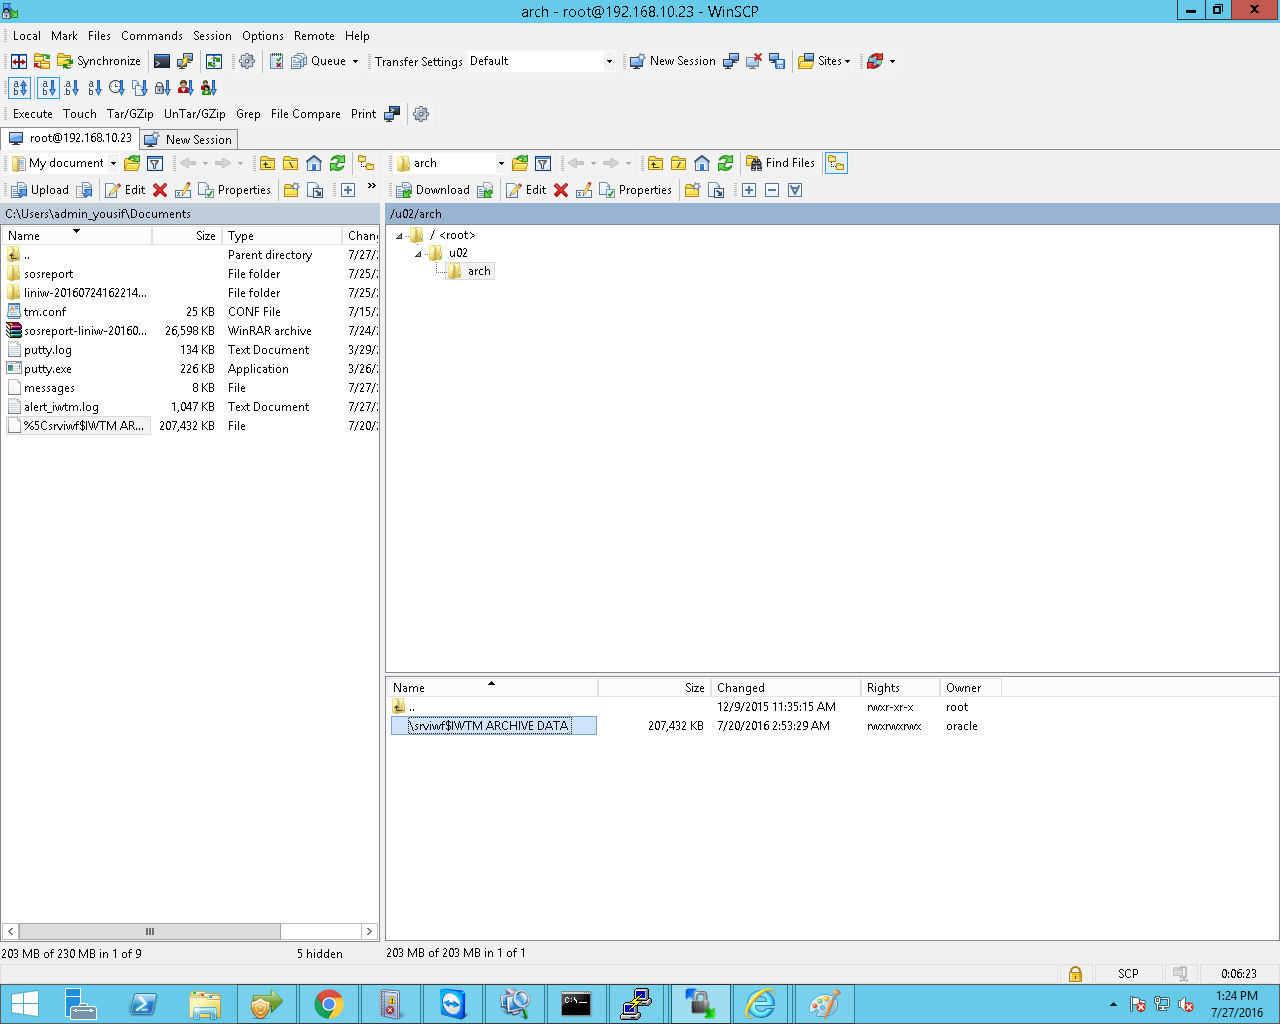
Task: Click Find Files binoculars button
Action: click(x=781, y=163)
